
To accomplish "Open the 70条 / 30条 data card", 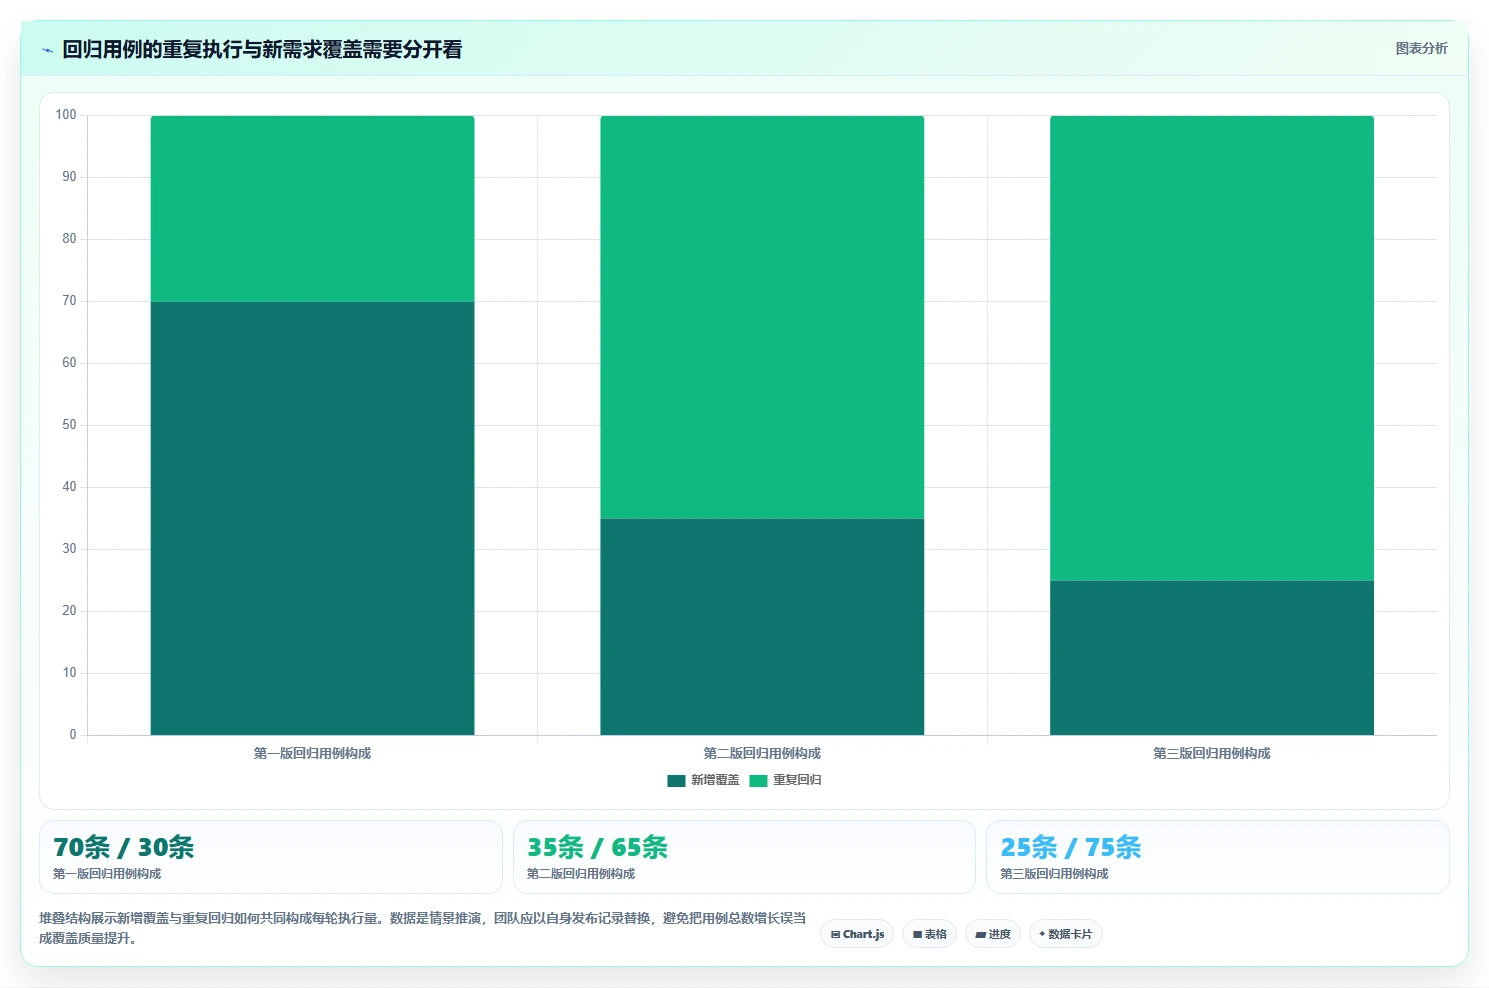I will coord(271,857).
